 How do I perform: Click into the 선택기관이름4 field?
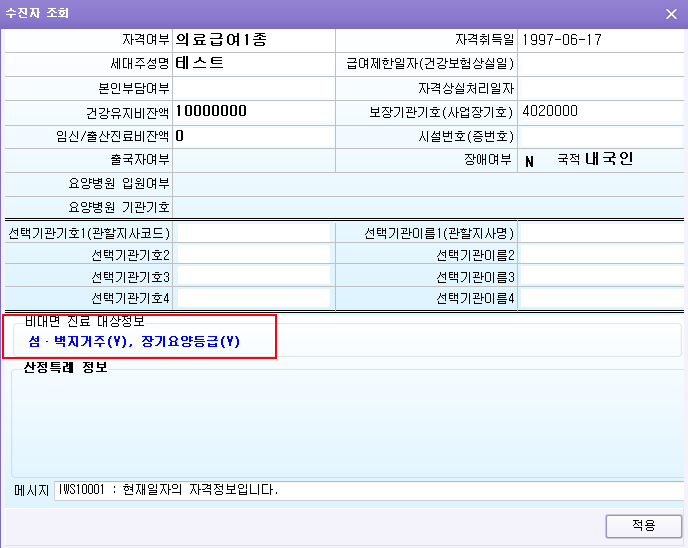[600, 298]
